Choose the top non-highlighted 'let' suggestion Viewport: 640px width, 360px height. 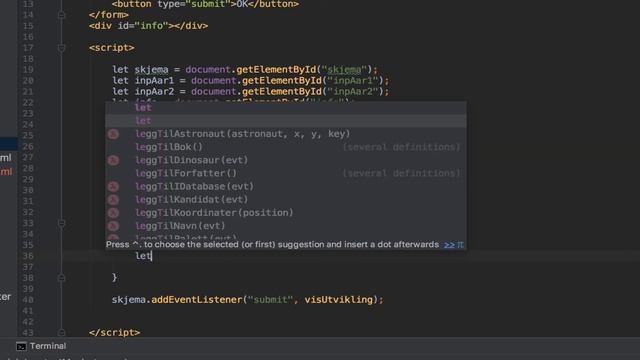pos(286,108)
